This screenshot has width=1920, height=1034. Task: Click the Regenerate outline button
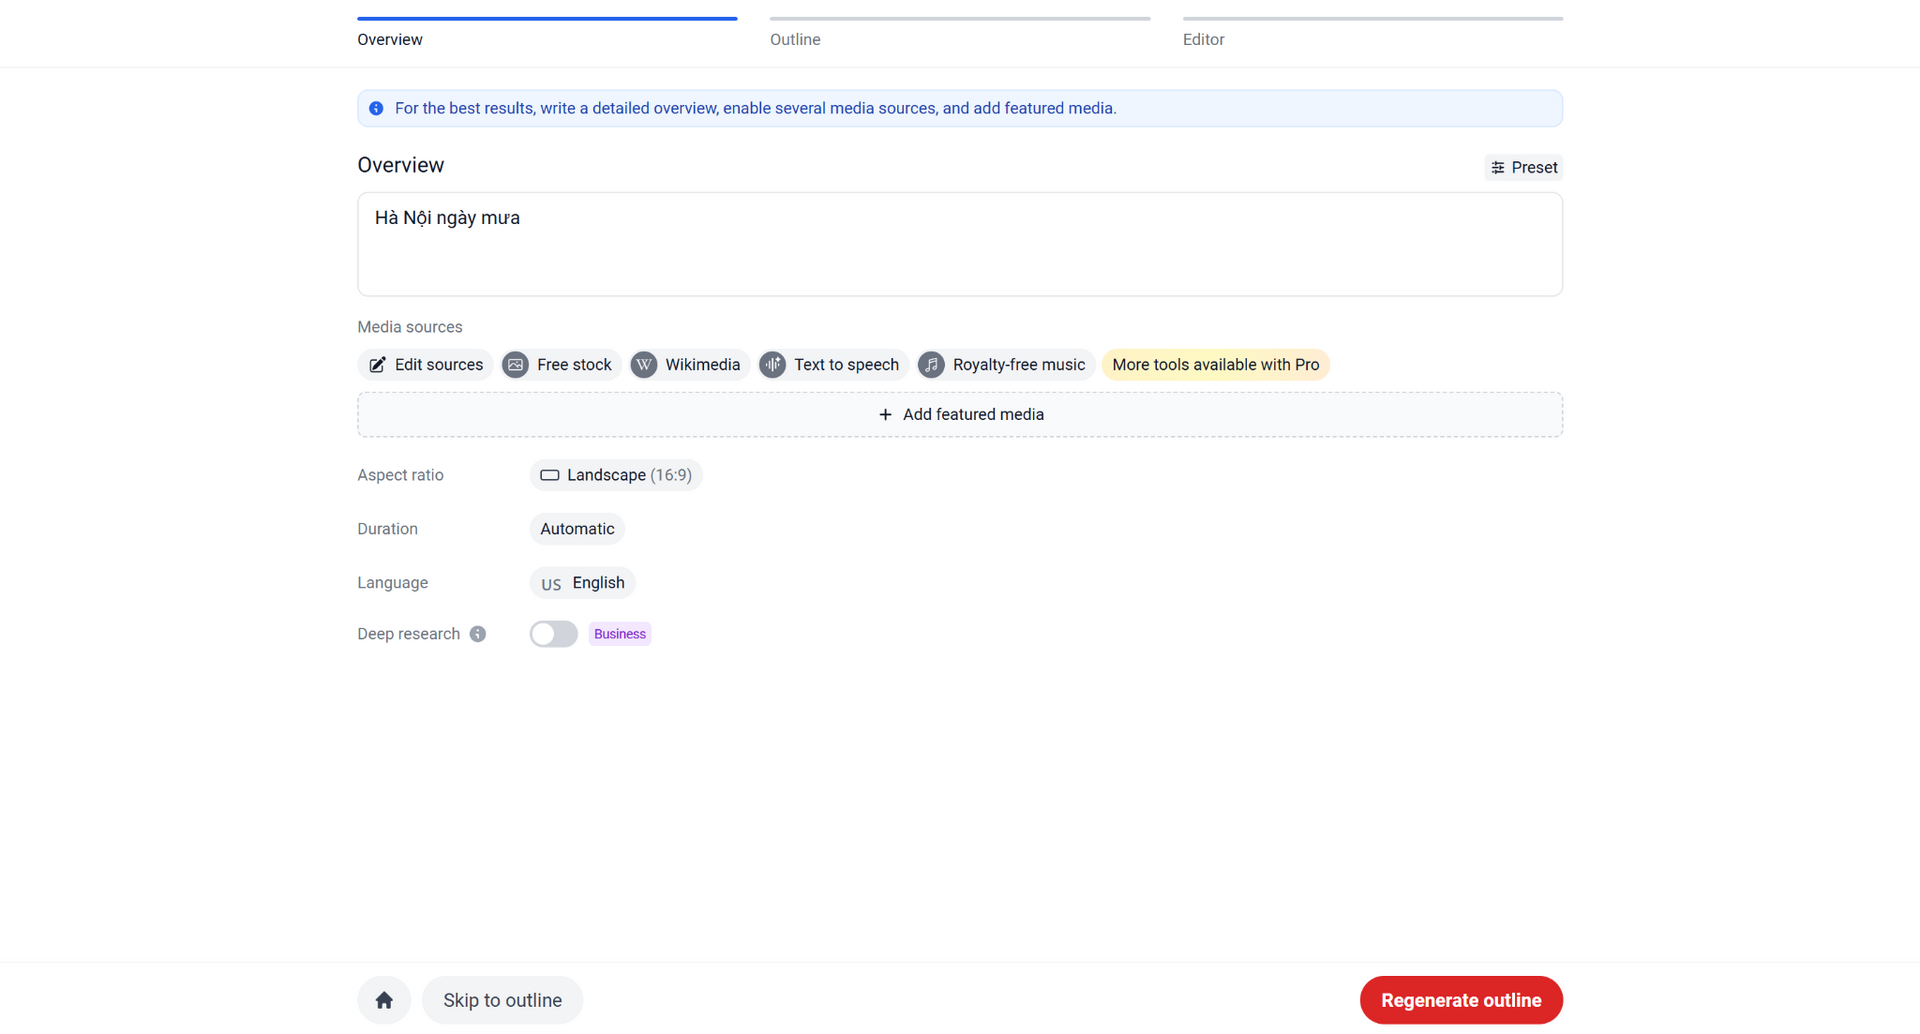click(1461, 1000)
